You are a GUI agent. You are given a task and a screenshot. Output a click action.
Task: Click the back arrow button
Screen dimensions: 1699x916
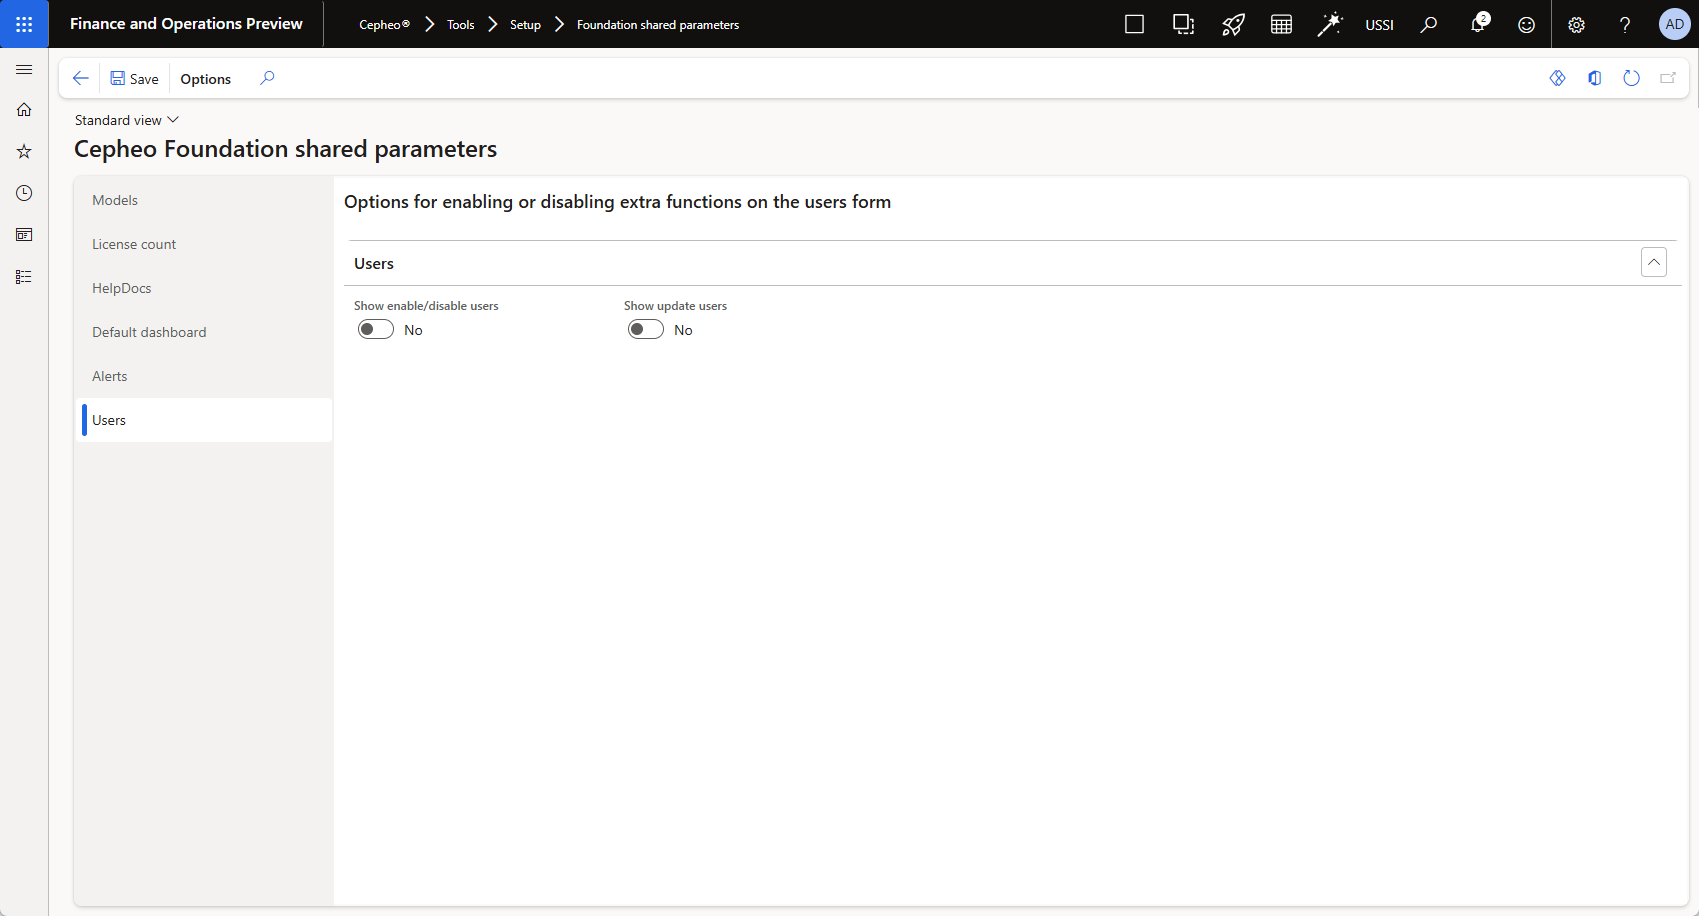pos(81,78)
